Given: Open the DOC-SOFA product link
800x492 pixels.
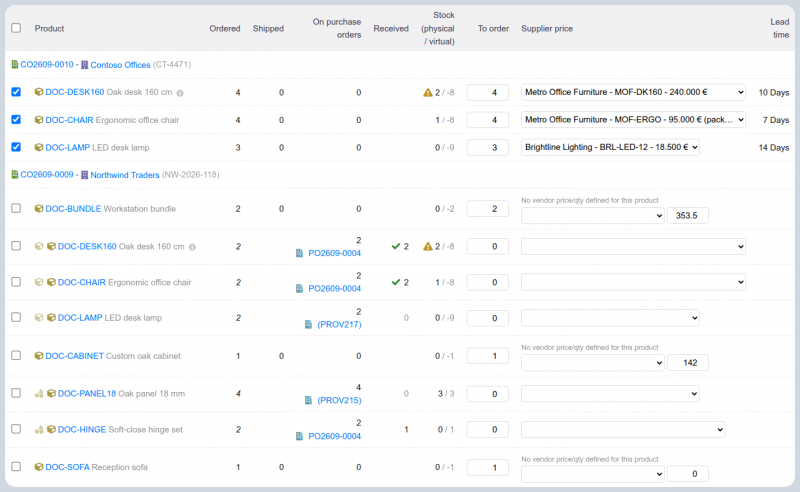Looking at the screenshot, I should point(67,467).
